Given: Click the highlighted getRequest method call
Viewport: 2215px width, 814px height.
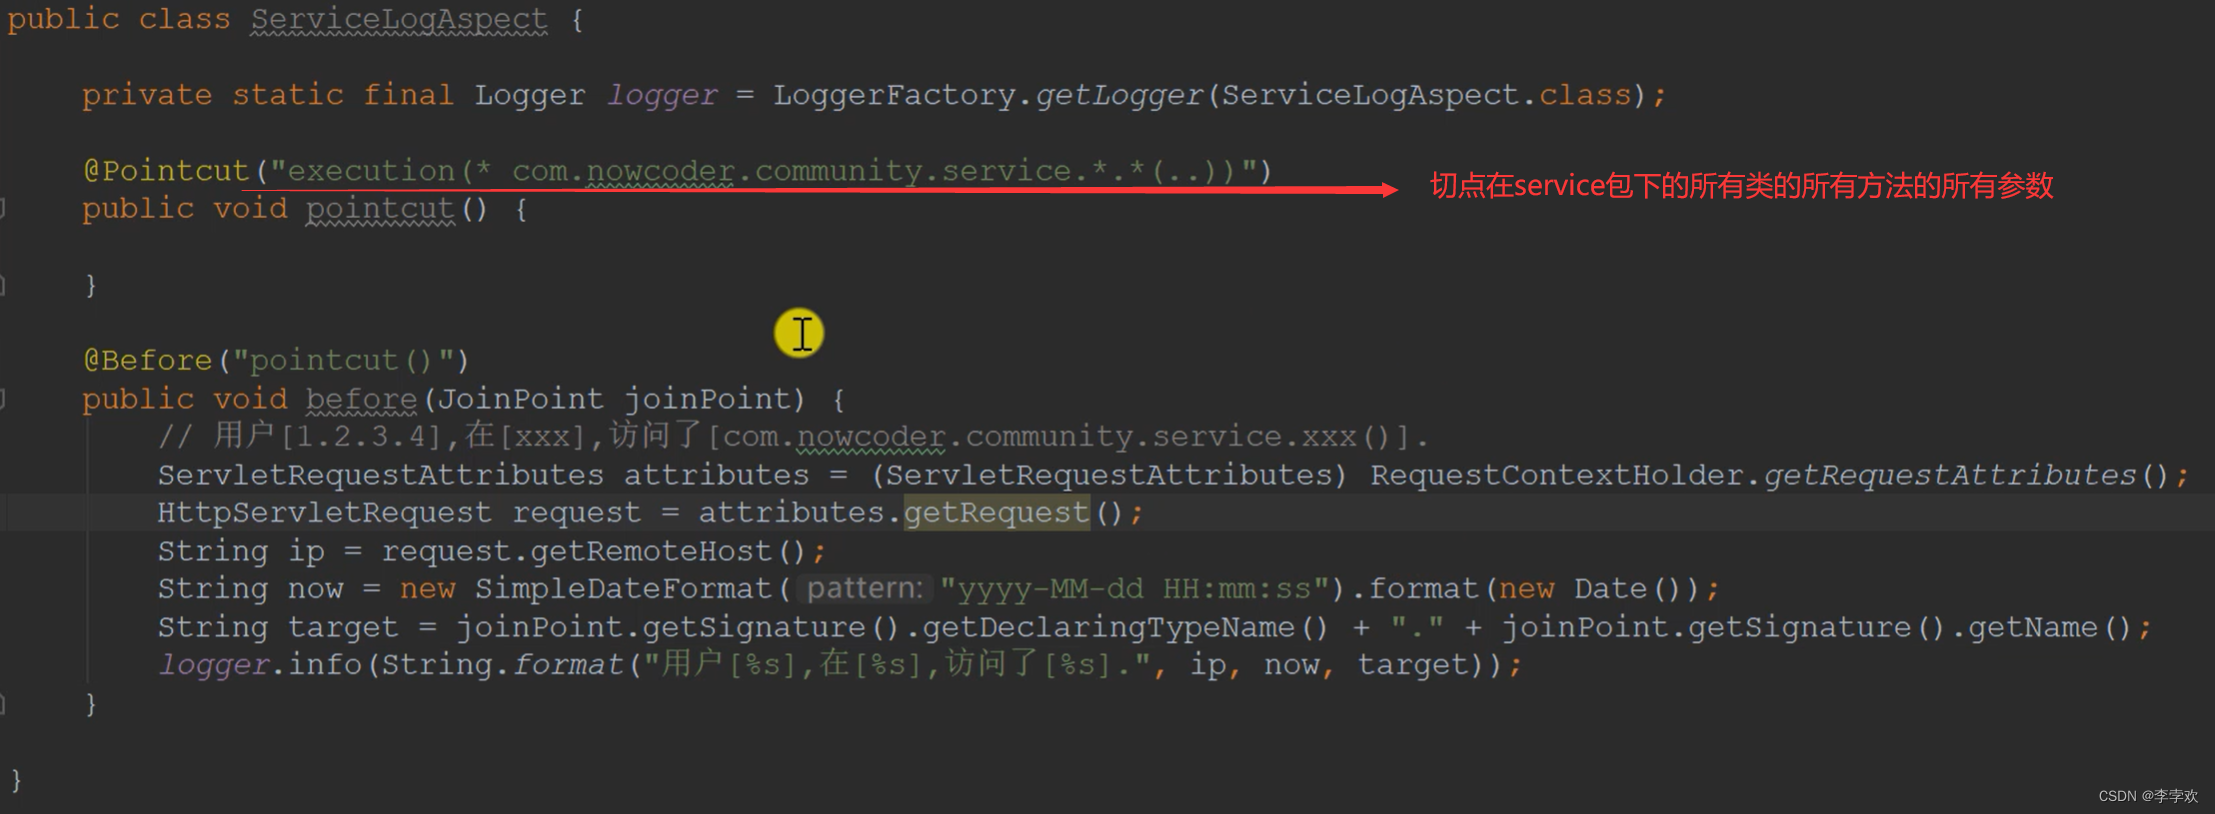Looking at the screenshot, I should coord(997,513).
